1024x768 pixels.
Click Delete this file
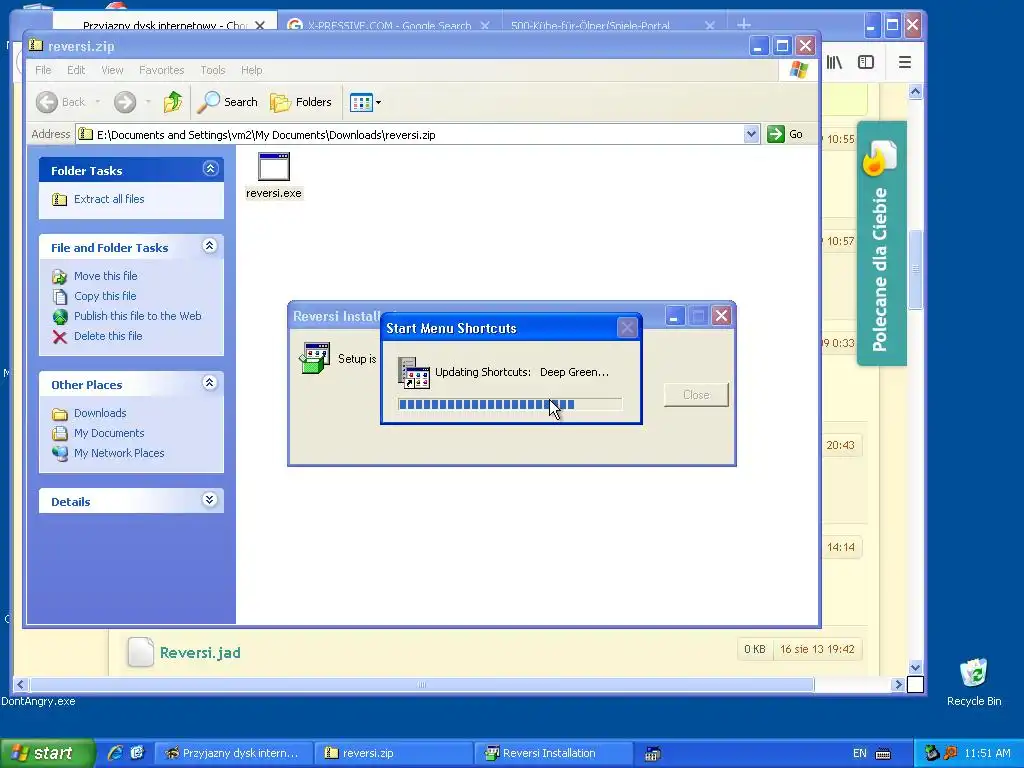[108, 336]
